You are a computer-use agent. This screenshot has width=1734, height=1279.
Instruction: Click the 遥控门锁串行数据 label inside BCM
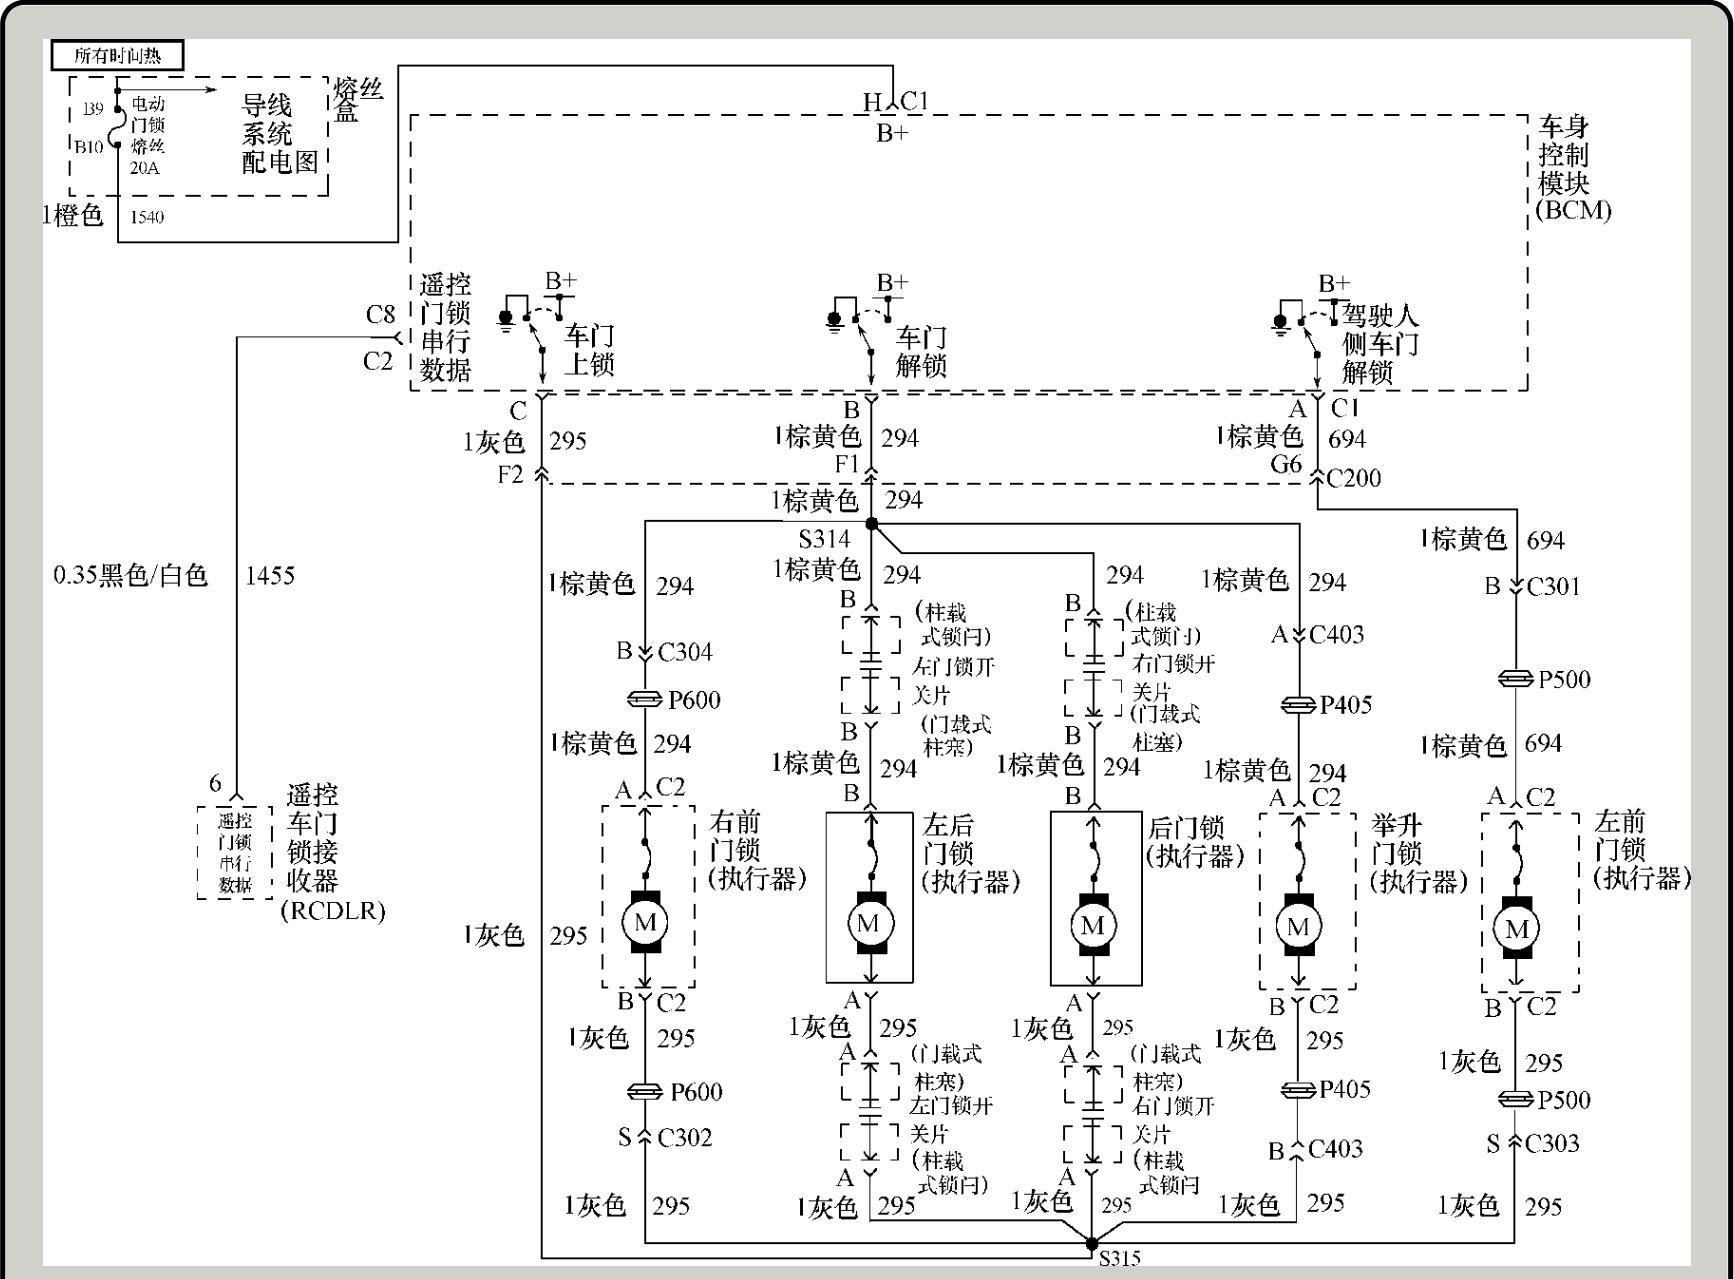[445, 327]
